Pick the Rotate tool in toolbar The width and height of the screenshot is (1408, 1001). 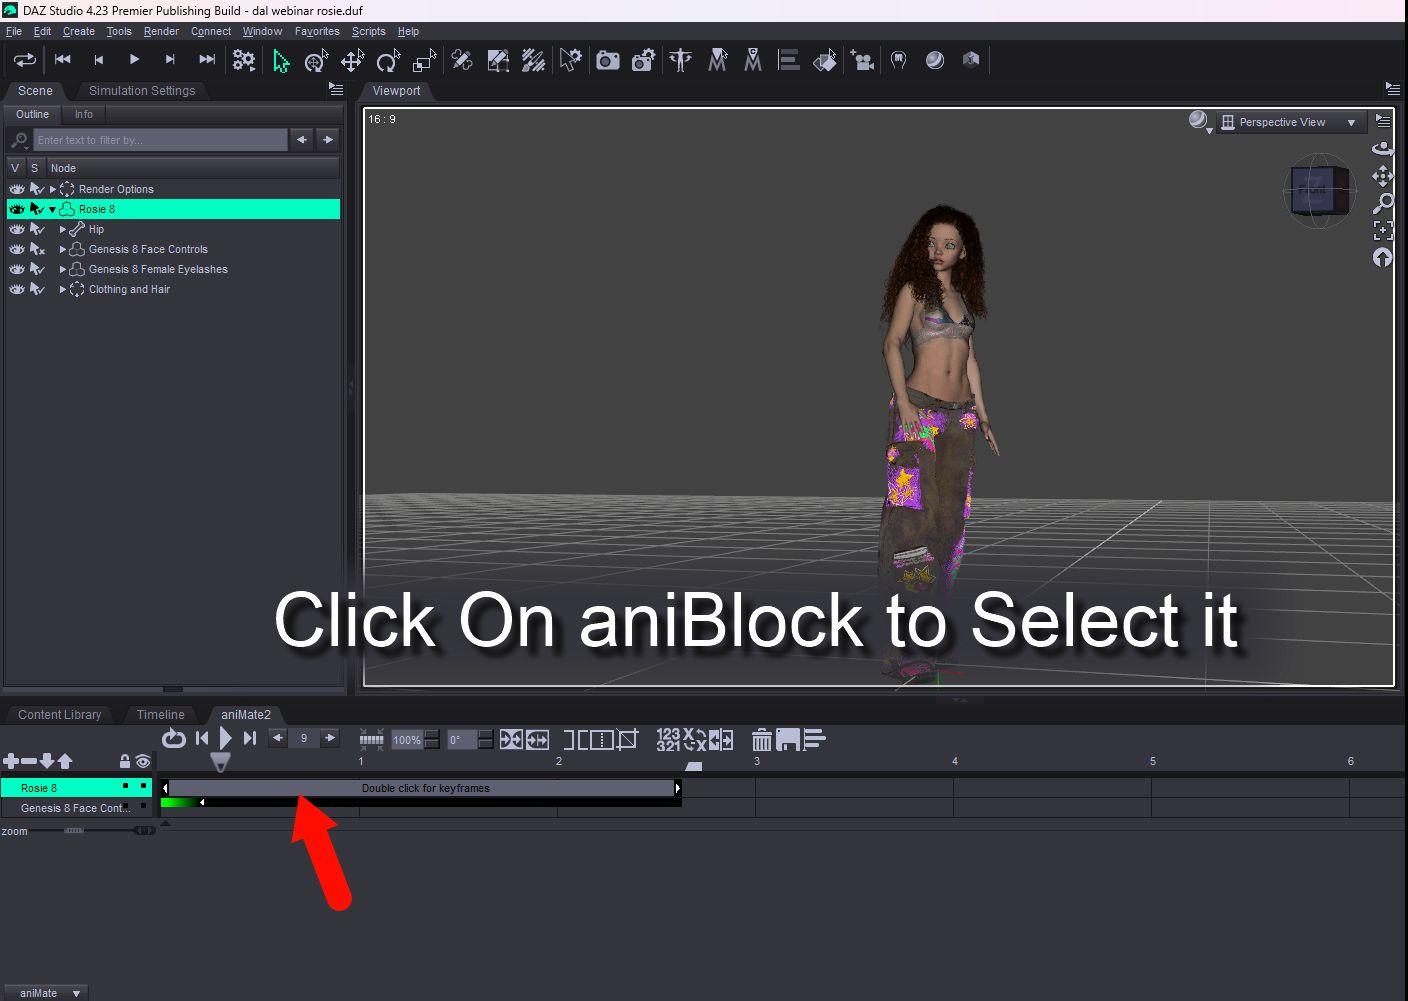tap(388, 61)
